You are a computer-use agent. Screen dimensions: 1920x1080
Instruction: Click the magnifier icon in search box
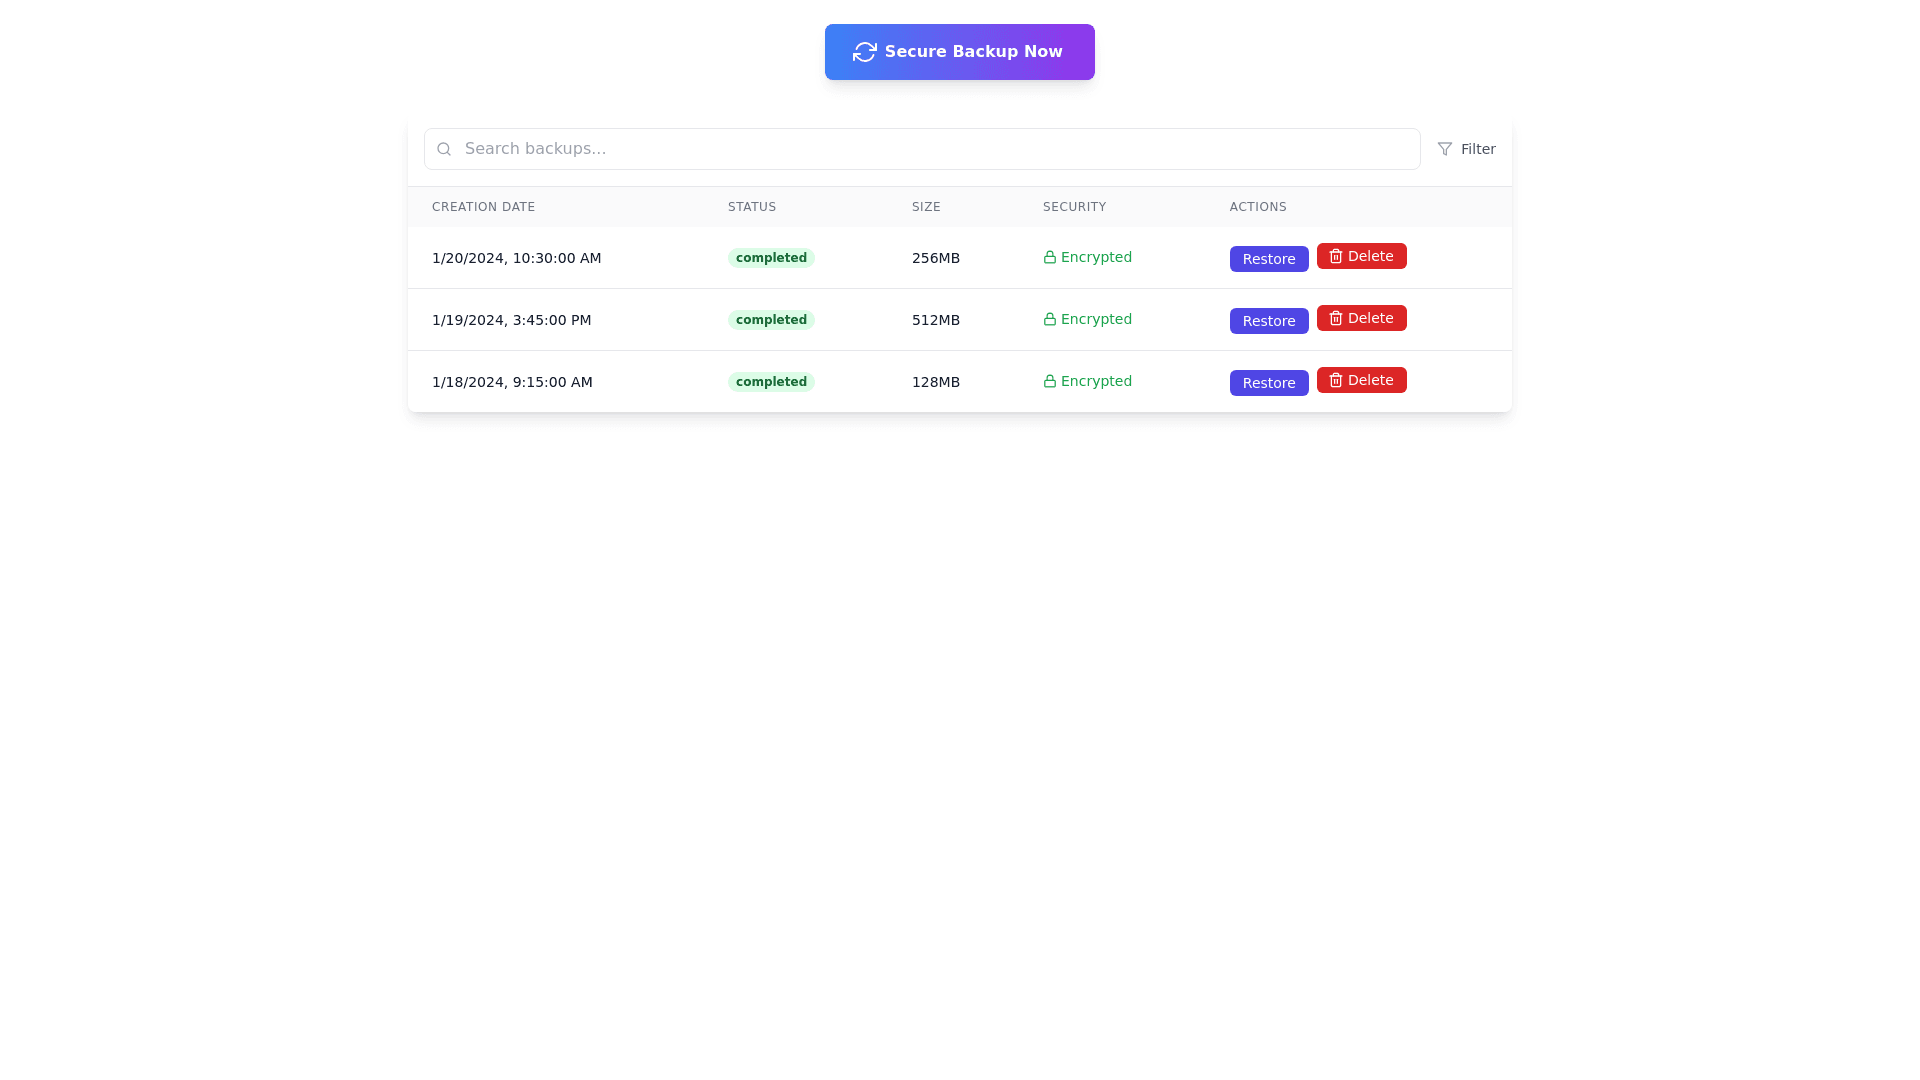coord(444,149)
